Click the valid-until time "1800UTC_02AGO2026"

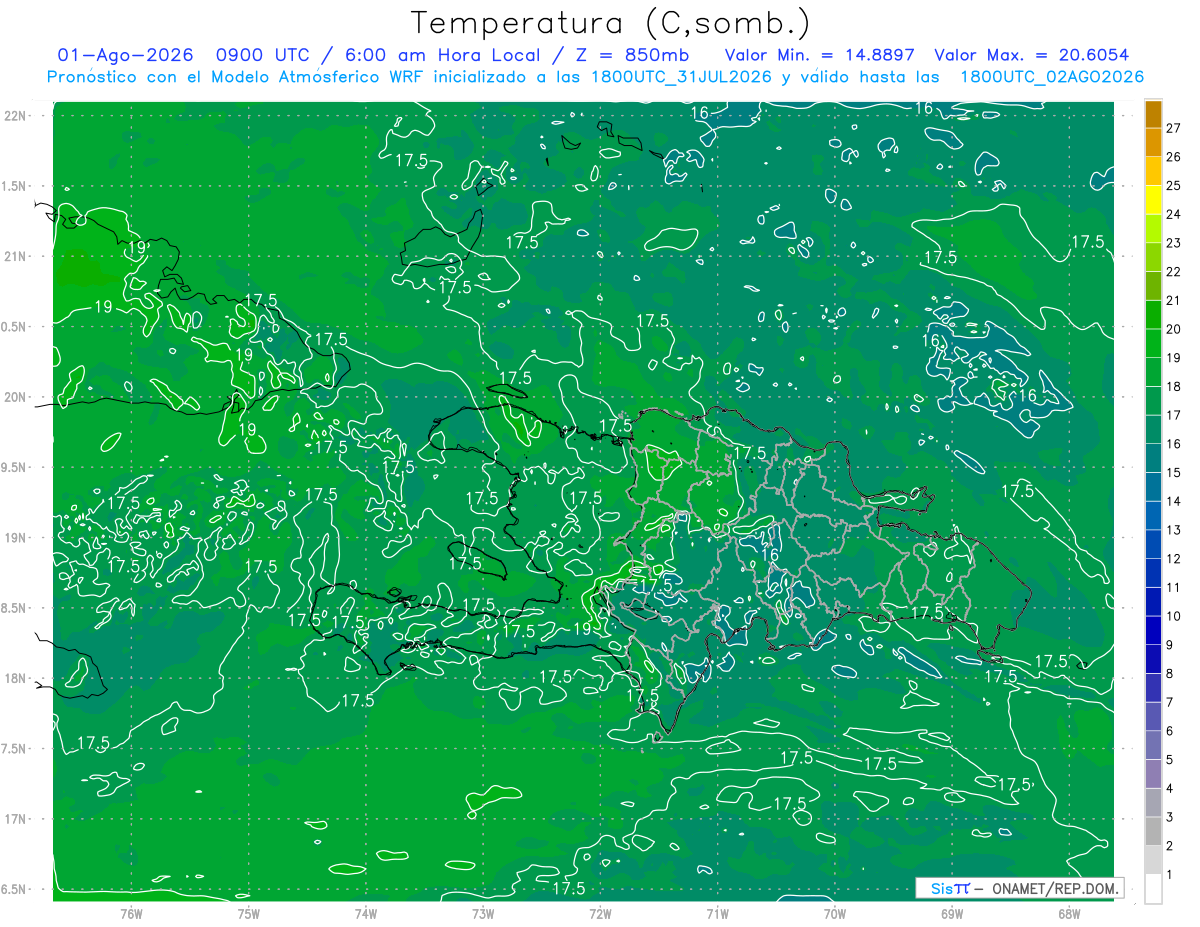(1052, 76)
